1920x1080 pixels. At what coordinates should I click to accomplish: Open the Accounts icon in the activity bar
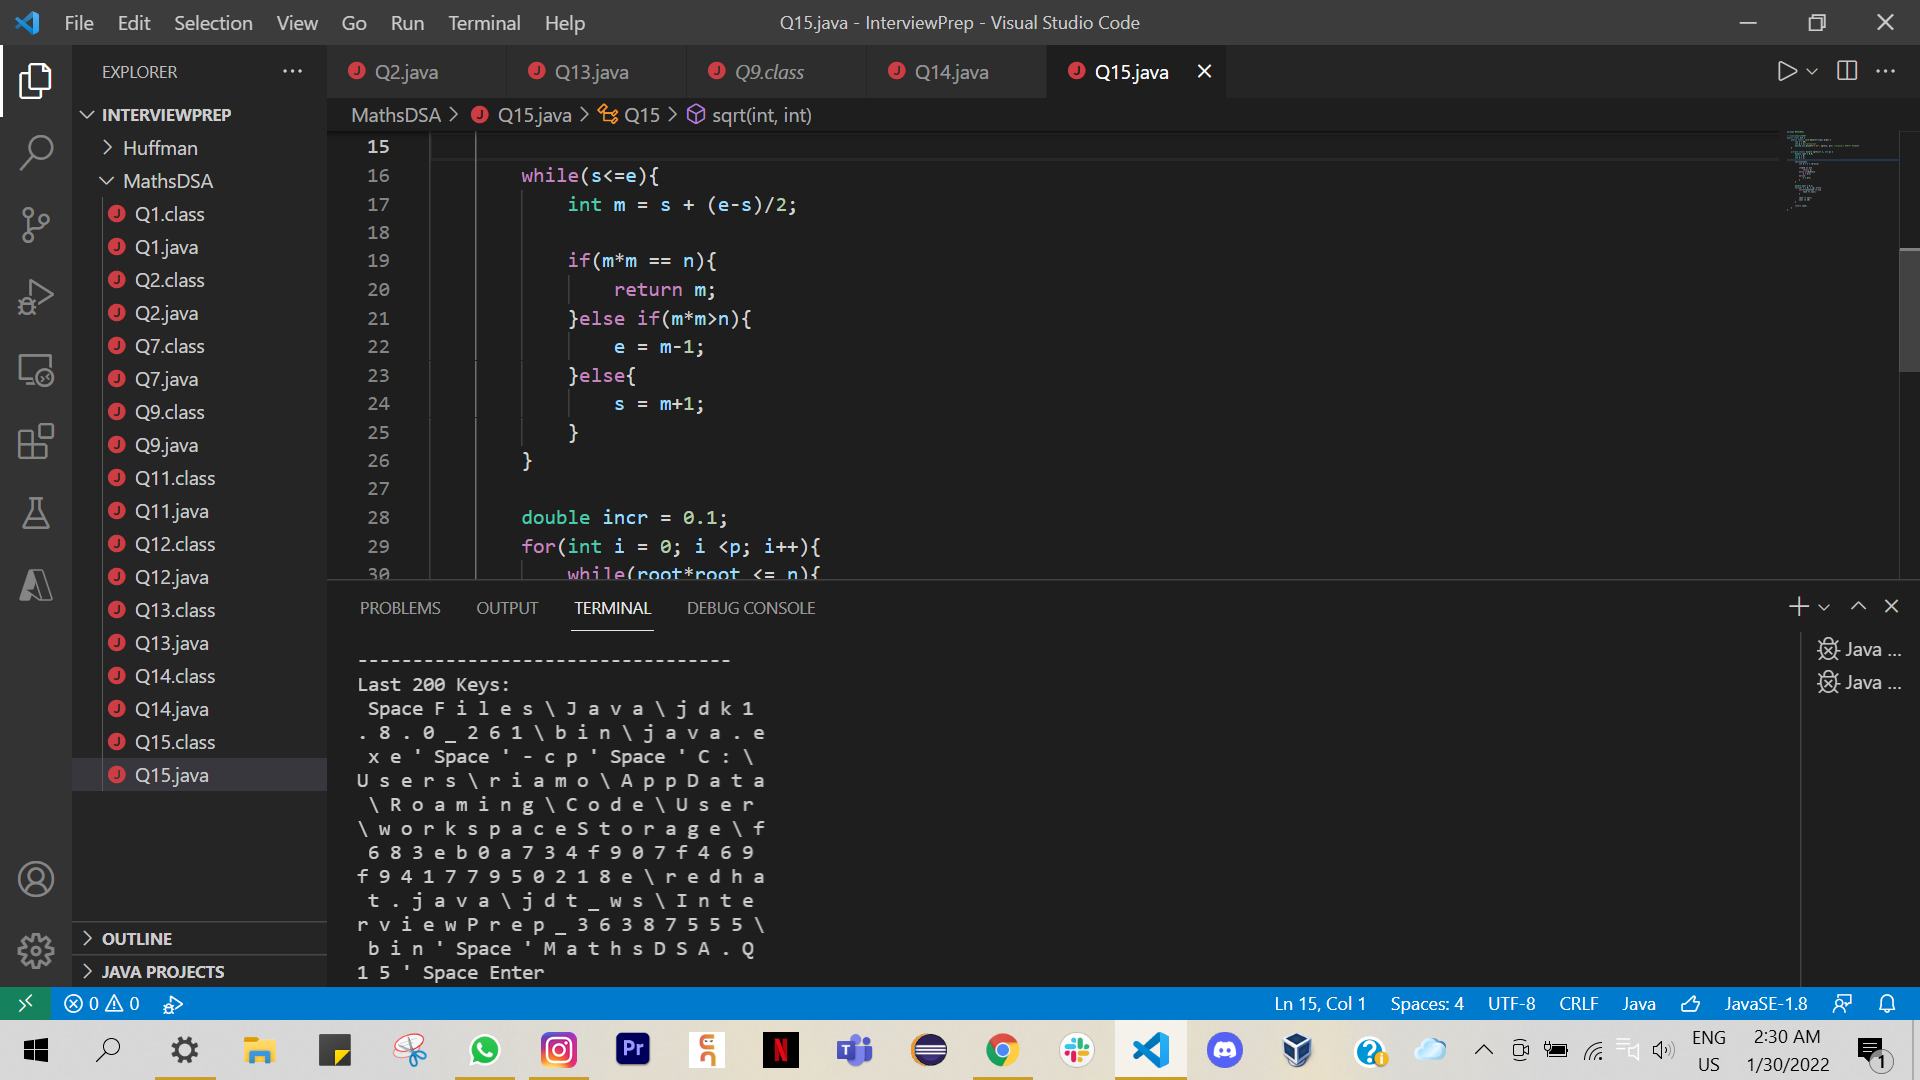pyautogui.click(x=37, y=879)
